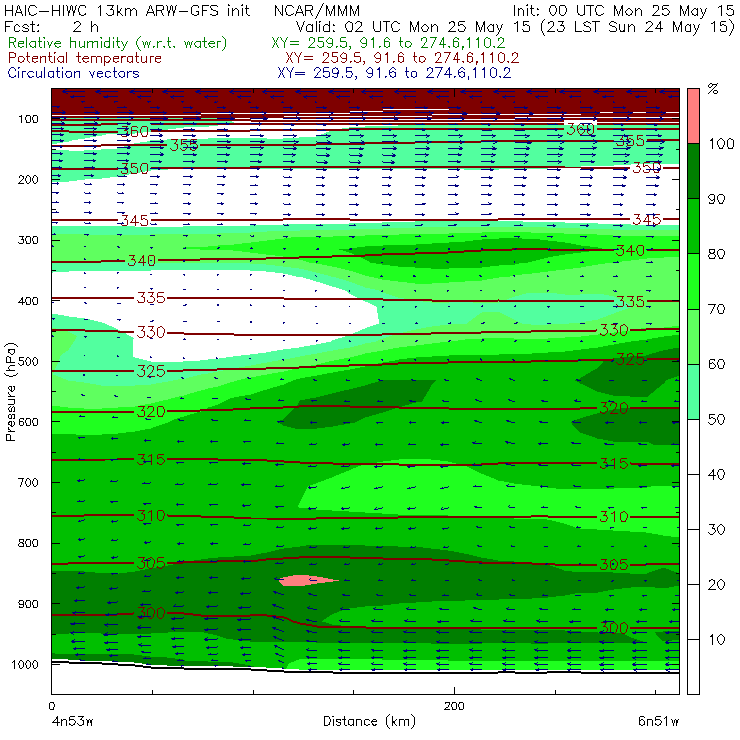The image size is (740, 740).
Task: Click the '800' pressure axis label
Action: tap(28, 543)
